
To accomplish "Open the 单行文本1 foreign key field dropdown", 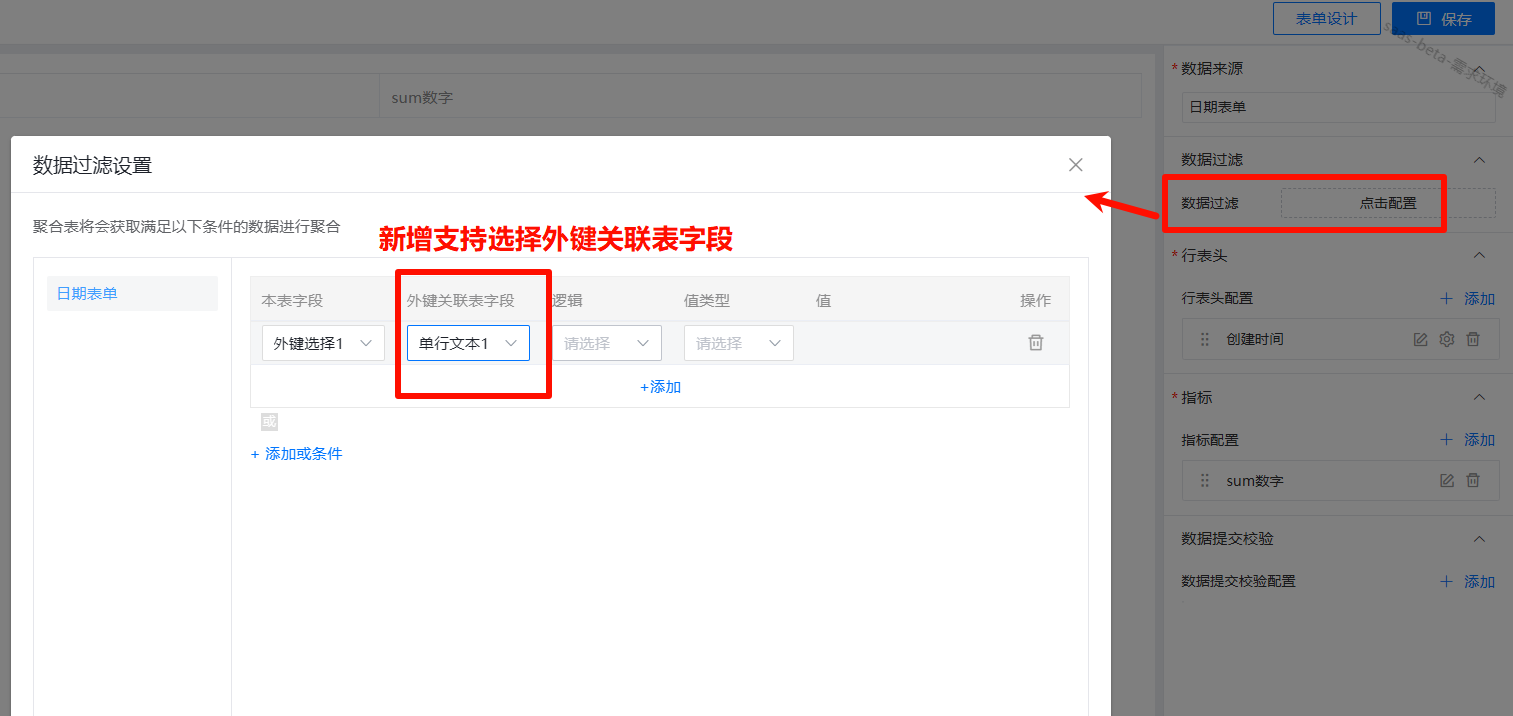I will [468, 343].
